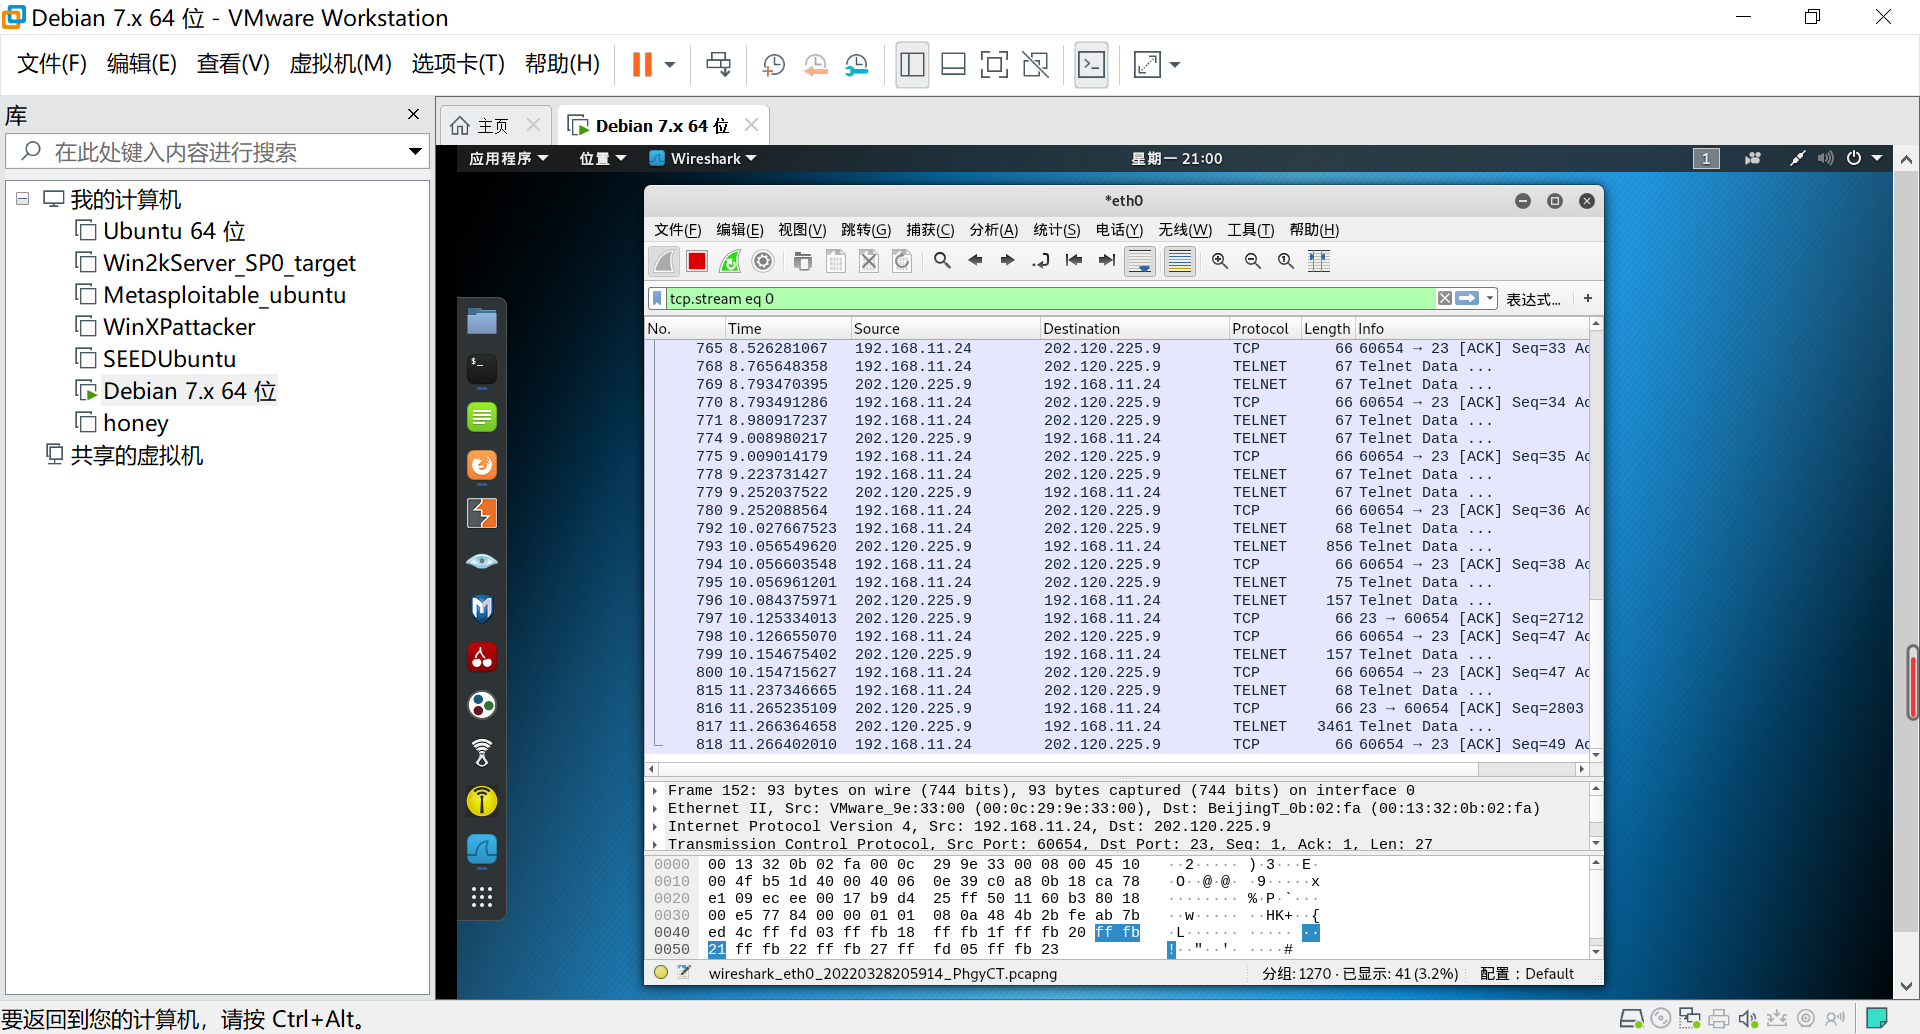Image resolution: width=1920 pixels, height=1034 pixels.
Task: Zoom out on packet list text
Action: [x=1253, y=261]
